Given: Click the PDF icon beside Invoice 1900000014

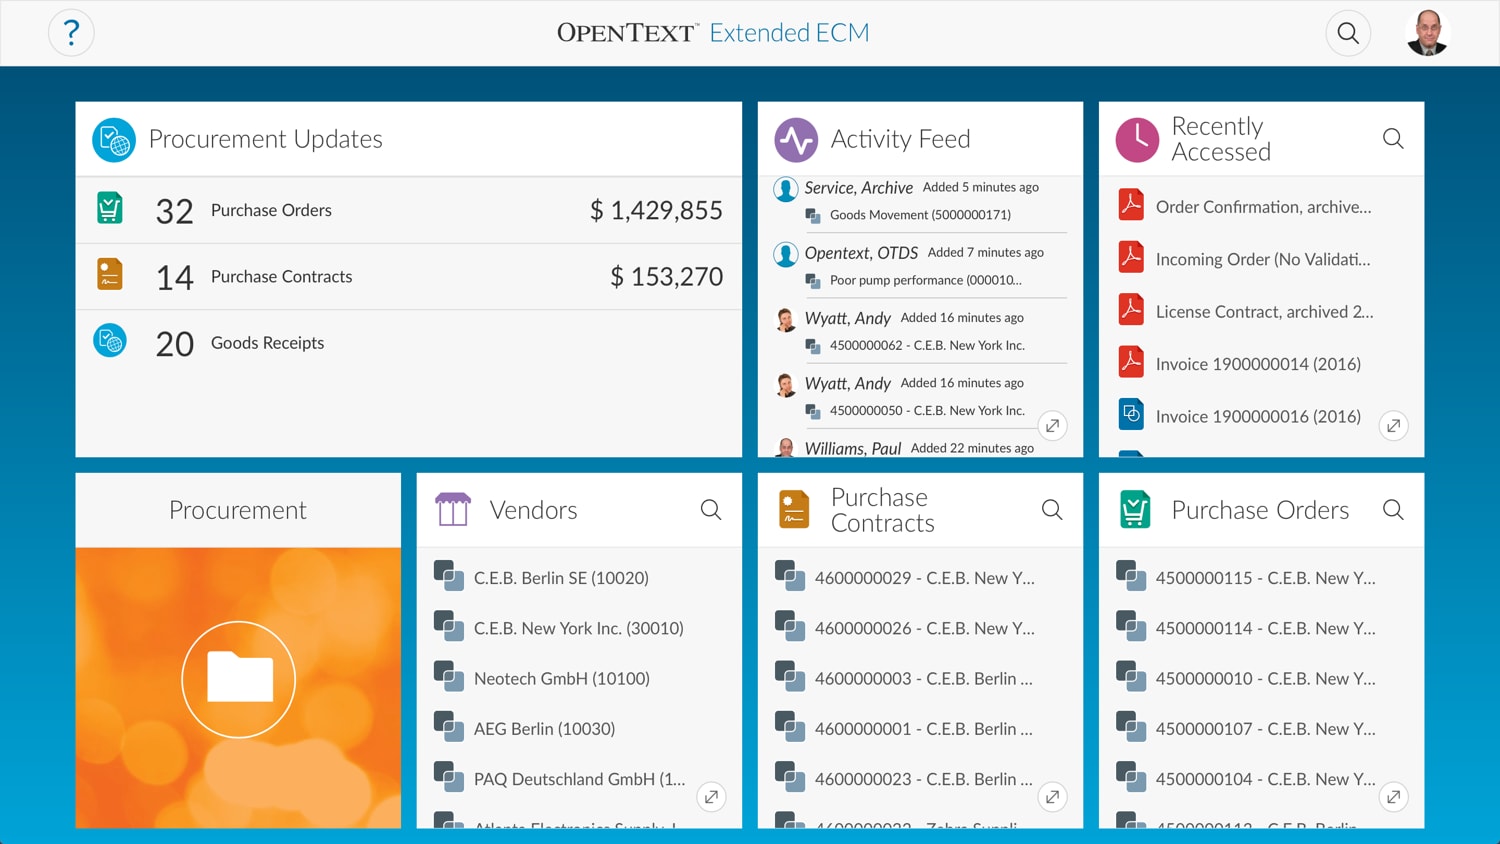Looking at the screenshot, I should click(1130, 363).
